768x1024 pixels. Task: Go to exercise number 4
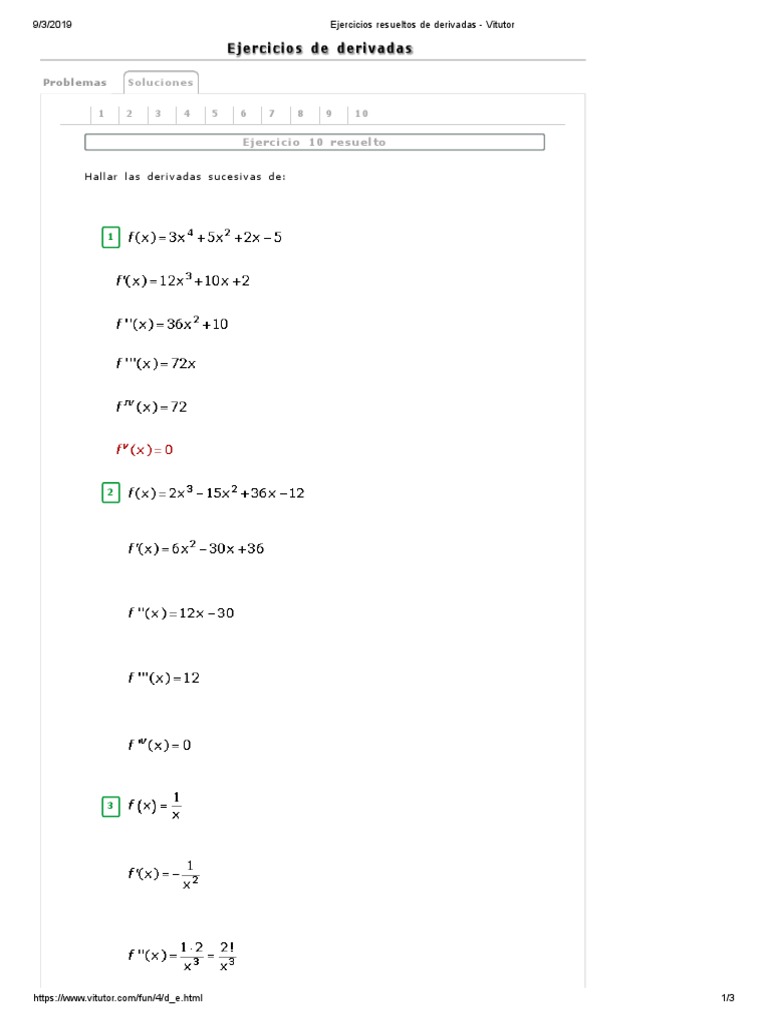[x=187, y=114]
